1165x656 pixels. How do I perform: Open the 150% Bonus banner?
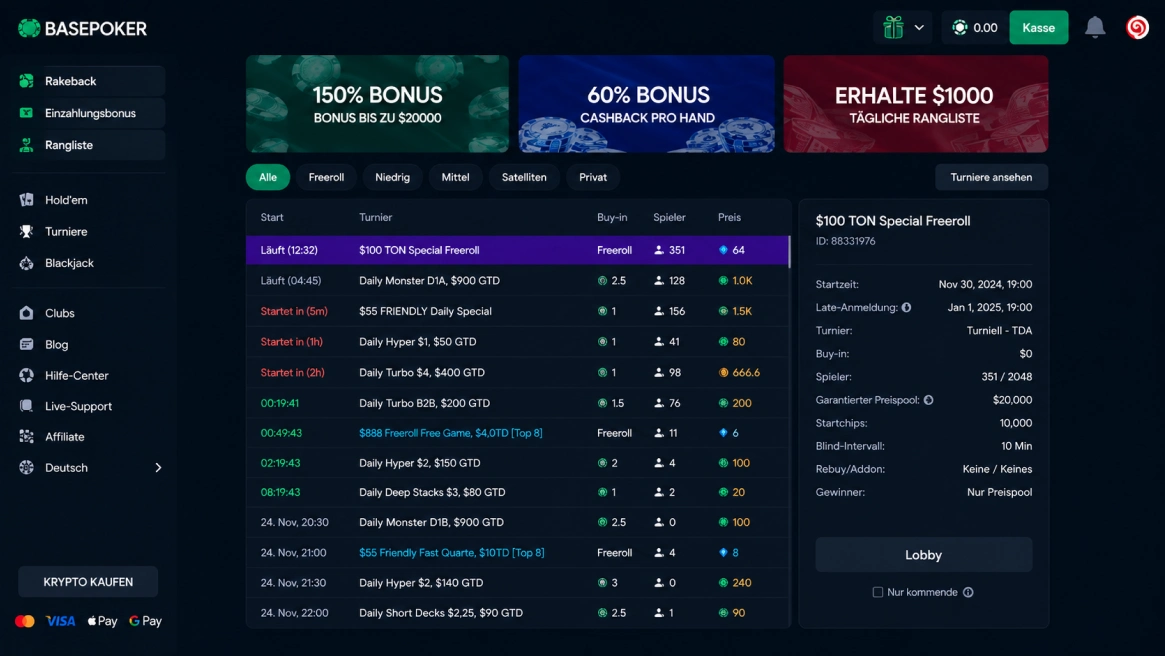point(377,104)
